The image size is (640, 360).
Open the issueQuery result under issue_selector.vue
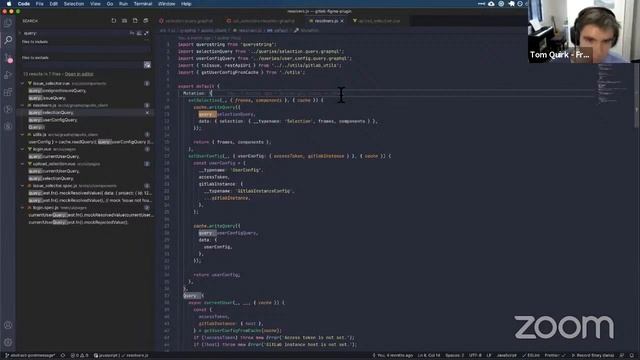pyautogui.click(x=47, y=98)
